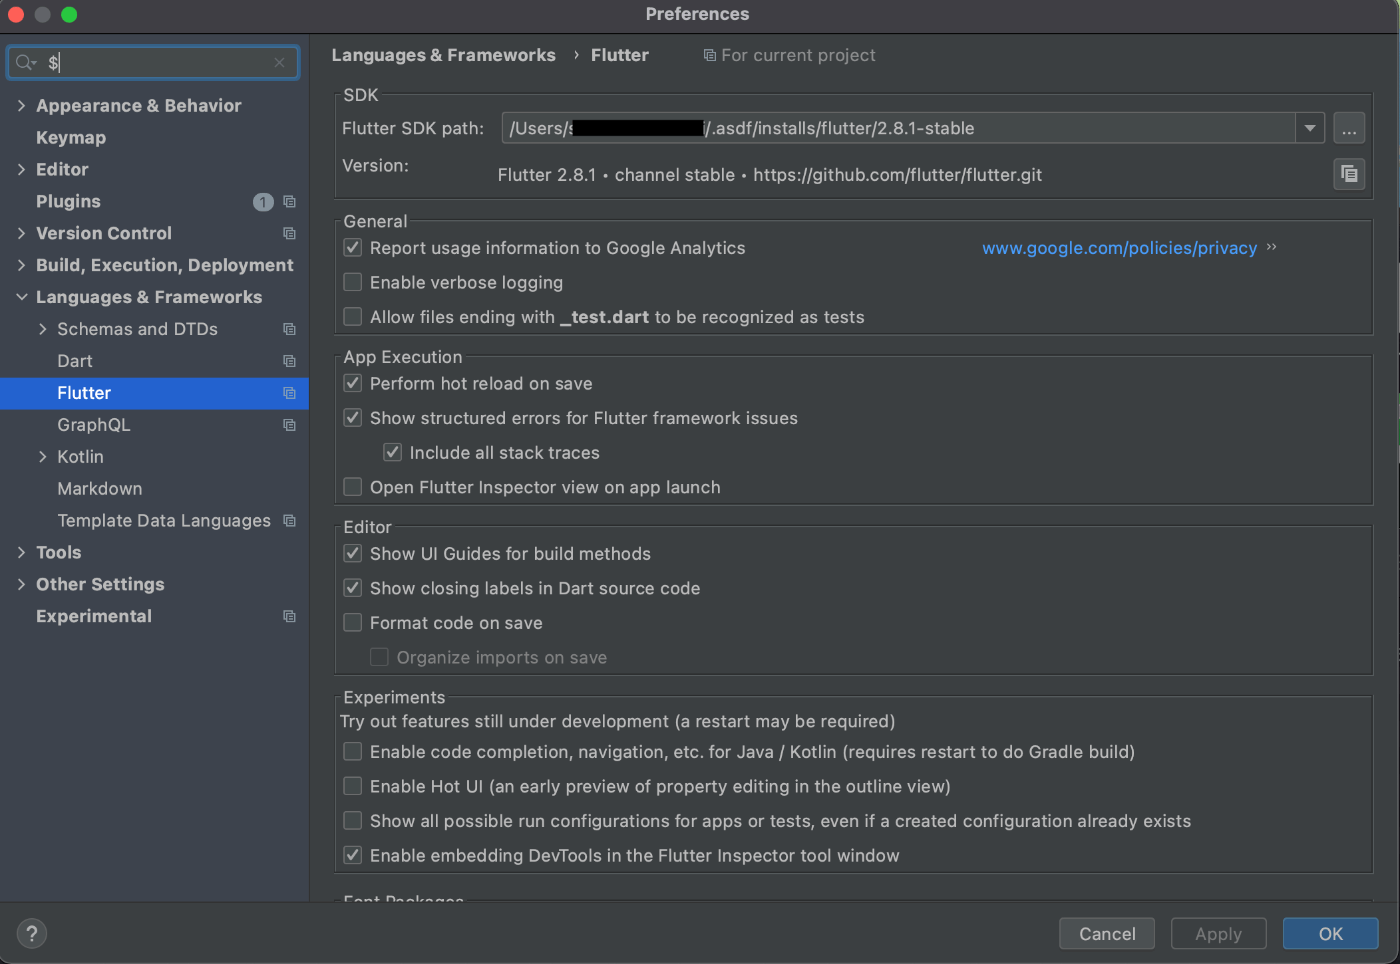1400x964 pixels.
Task: Toggle Allow files ending with _test.dart checkbox
Action: (x=353, y=317)
